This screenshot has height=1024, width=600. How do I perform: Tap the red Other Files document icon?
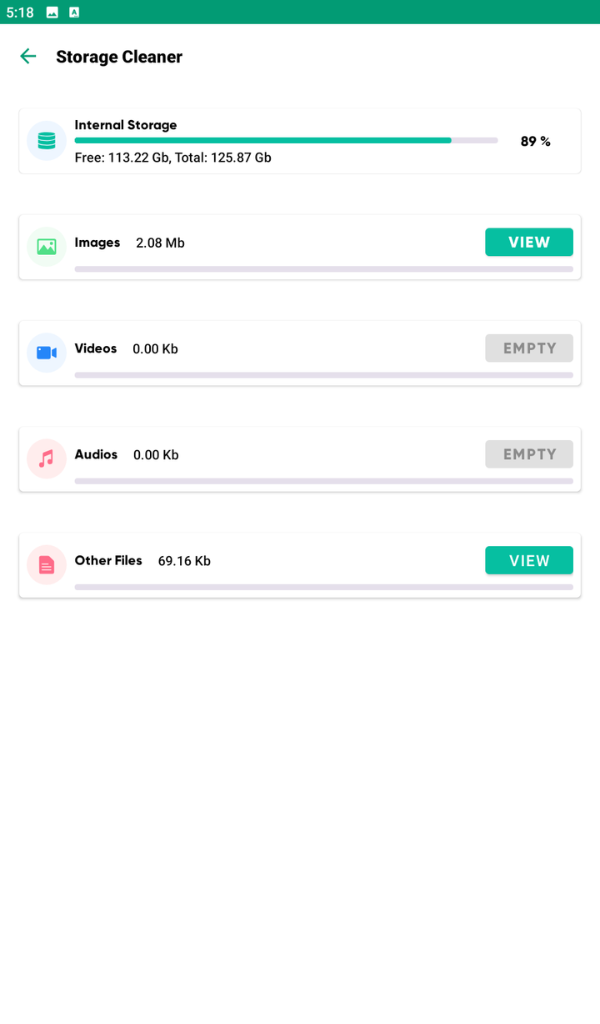tap(46, 565)
